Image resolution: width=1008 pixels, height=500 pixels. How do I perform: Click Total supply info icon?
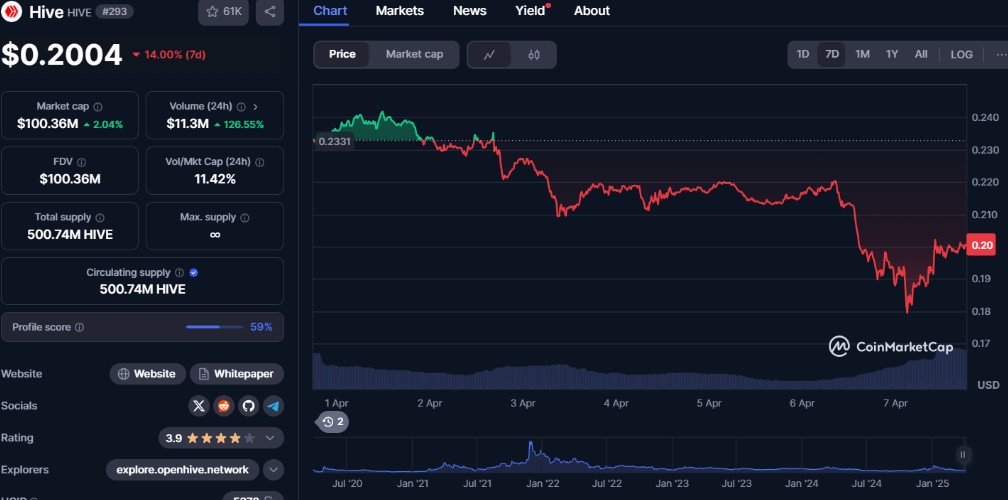[100, 217]
